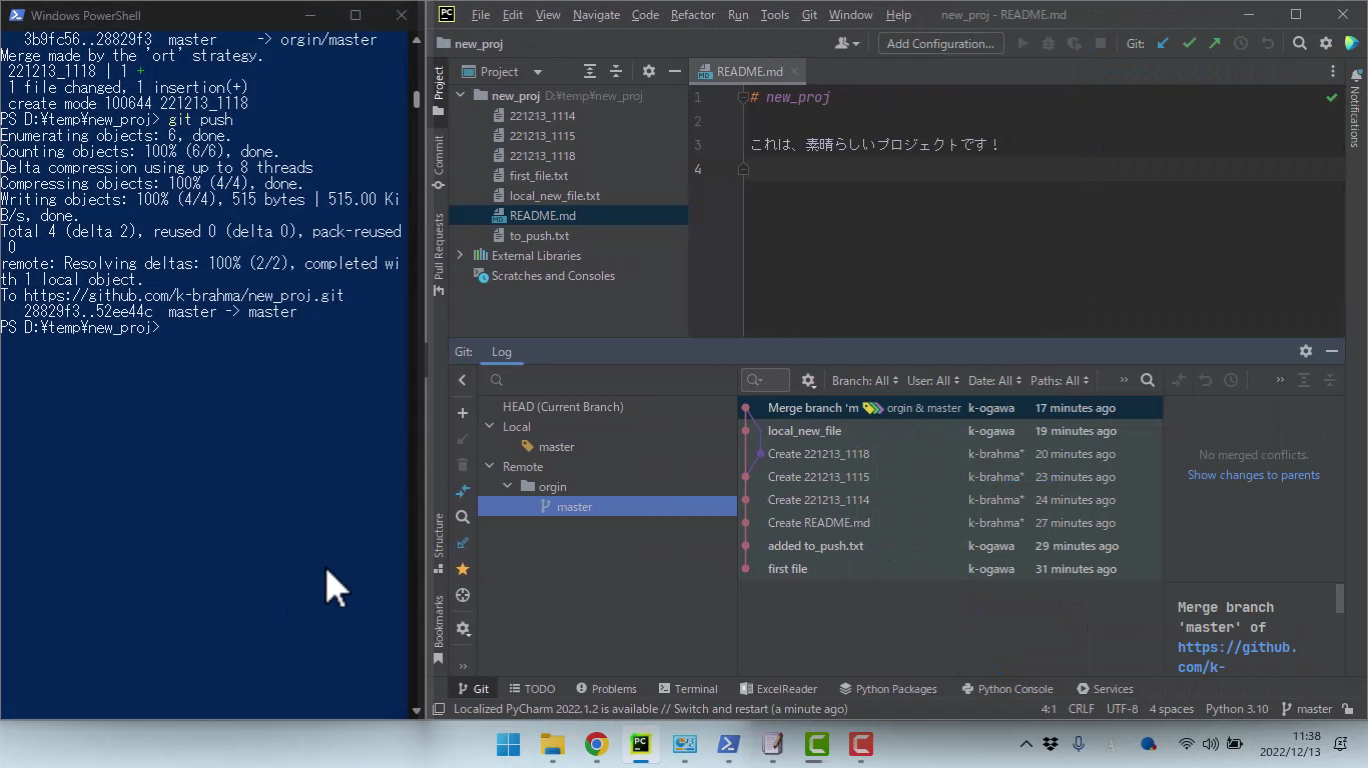Click Git Push green arrow icon
This screenshot has width=1368, height=768.
1214,43
